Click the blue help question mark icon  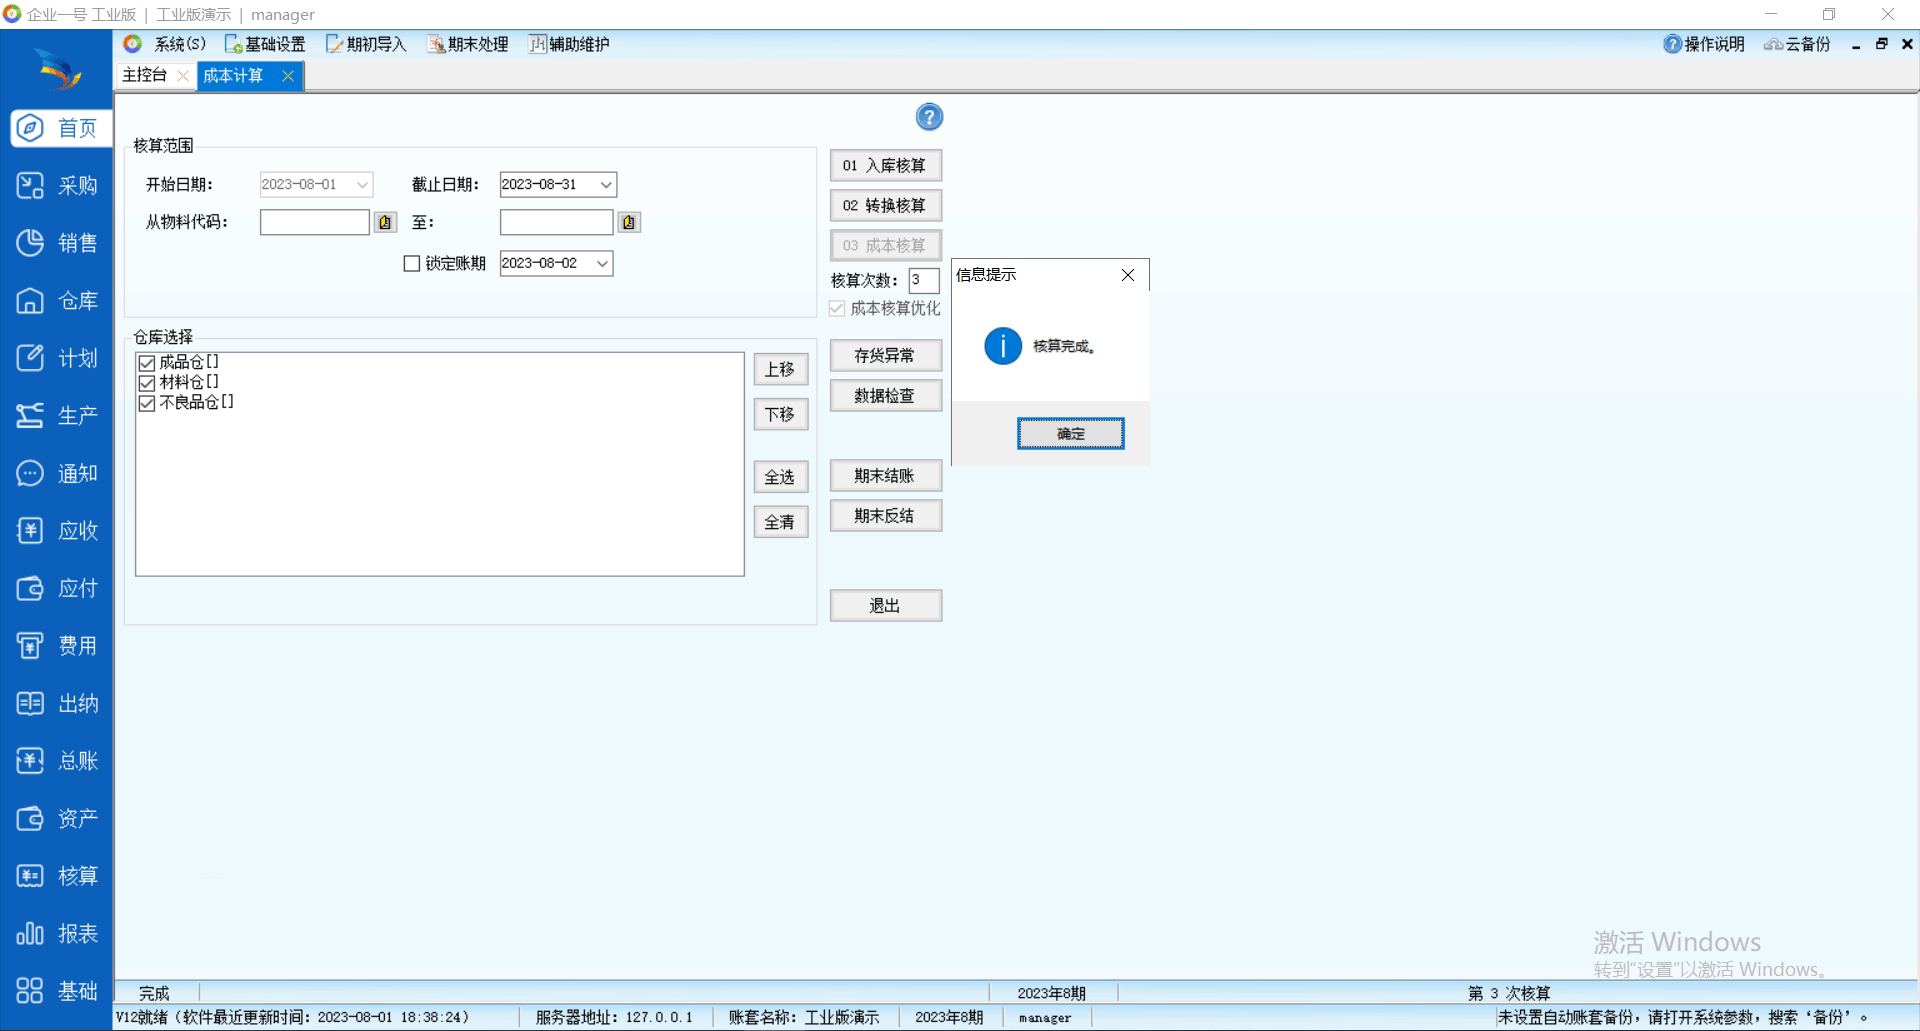(x=929, y=118)
